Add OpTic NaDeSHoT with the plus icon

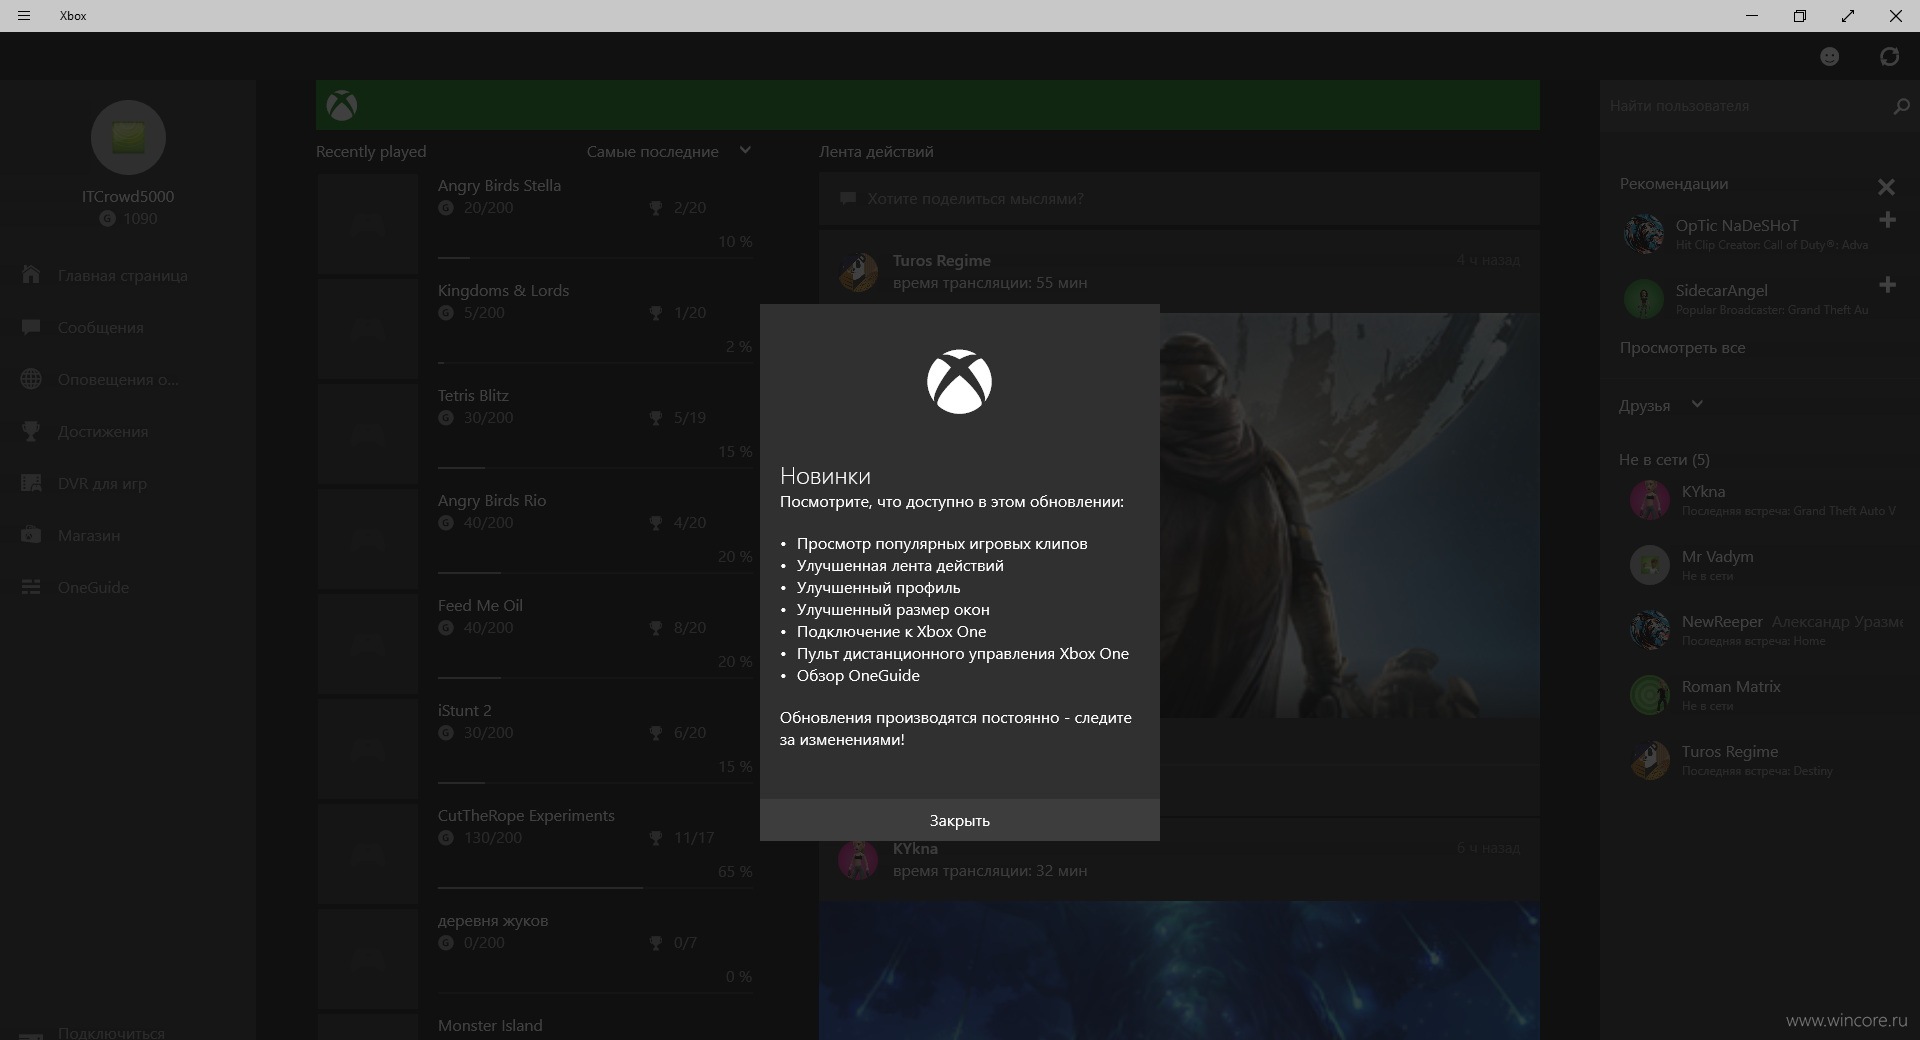click(x=1887, y=220)
